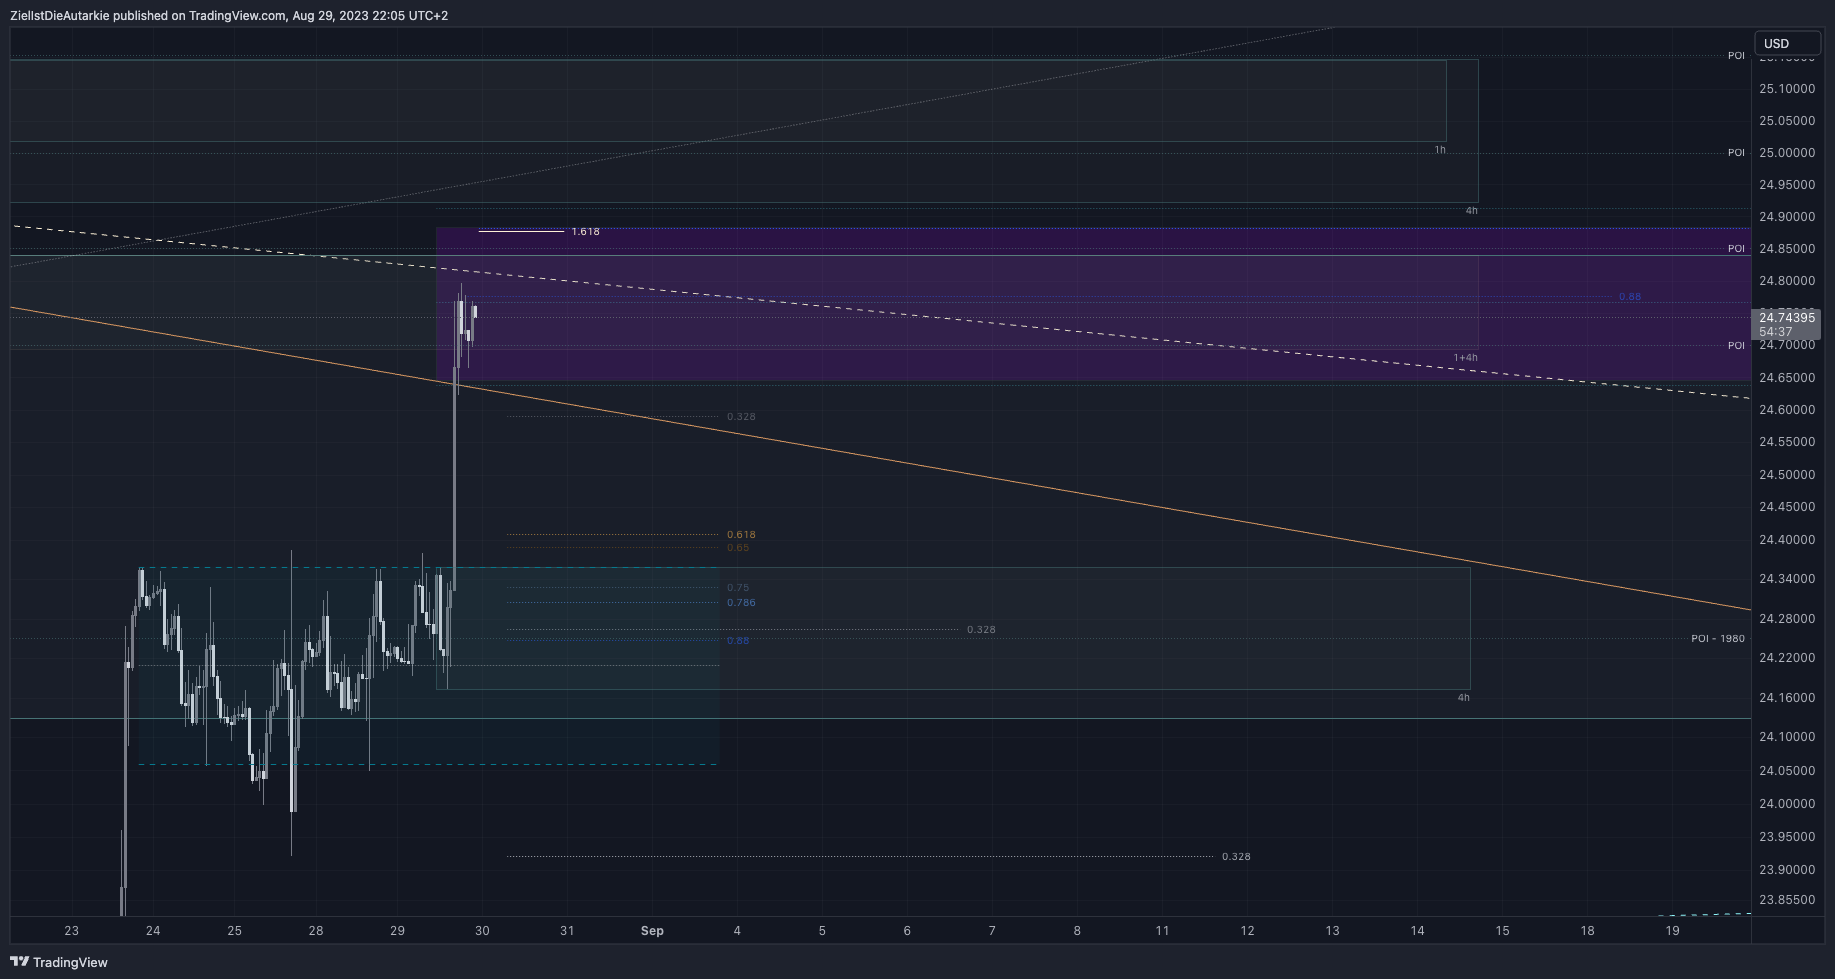Image resolution: width=1835 pixels, height=979 pixels.
Task: Click the 25.00000 price axis label
Action: [1787, 153]
